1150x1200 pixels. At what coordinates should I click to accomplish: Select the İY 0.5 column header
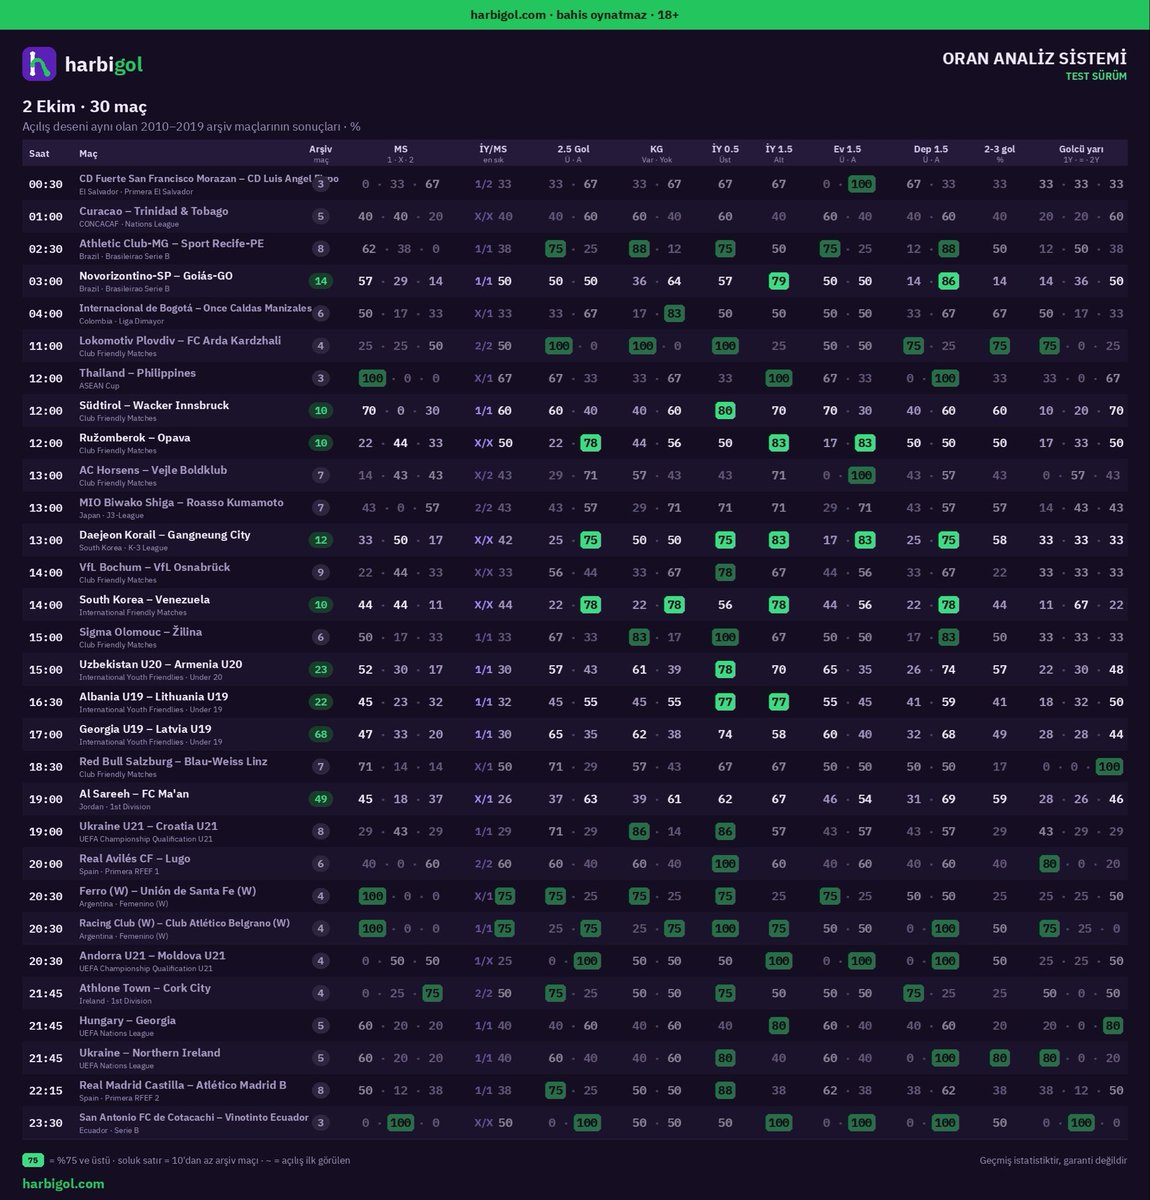725,153
